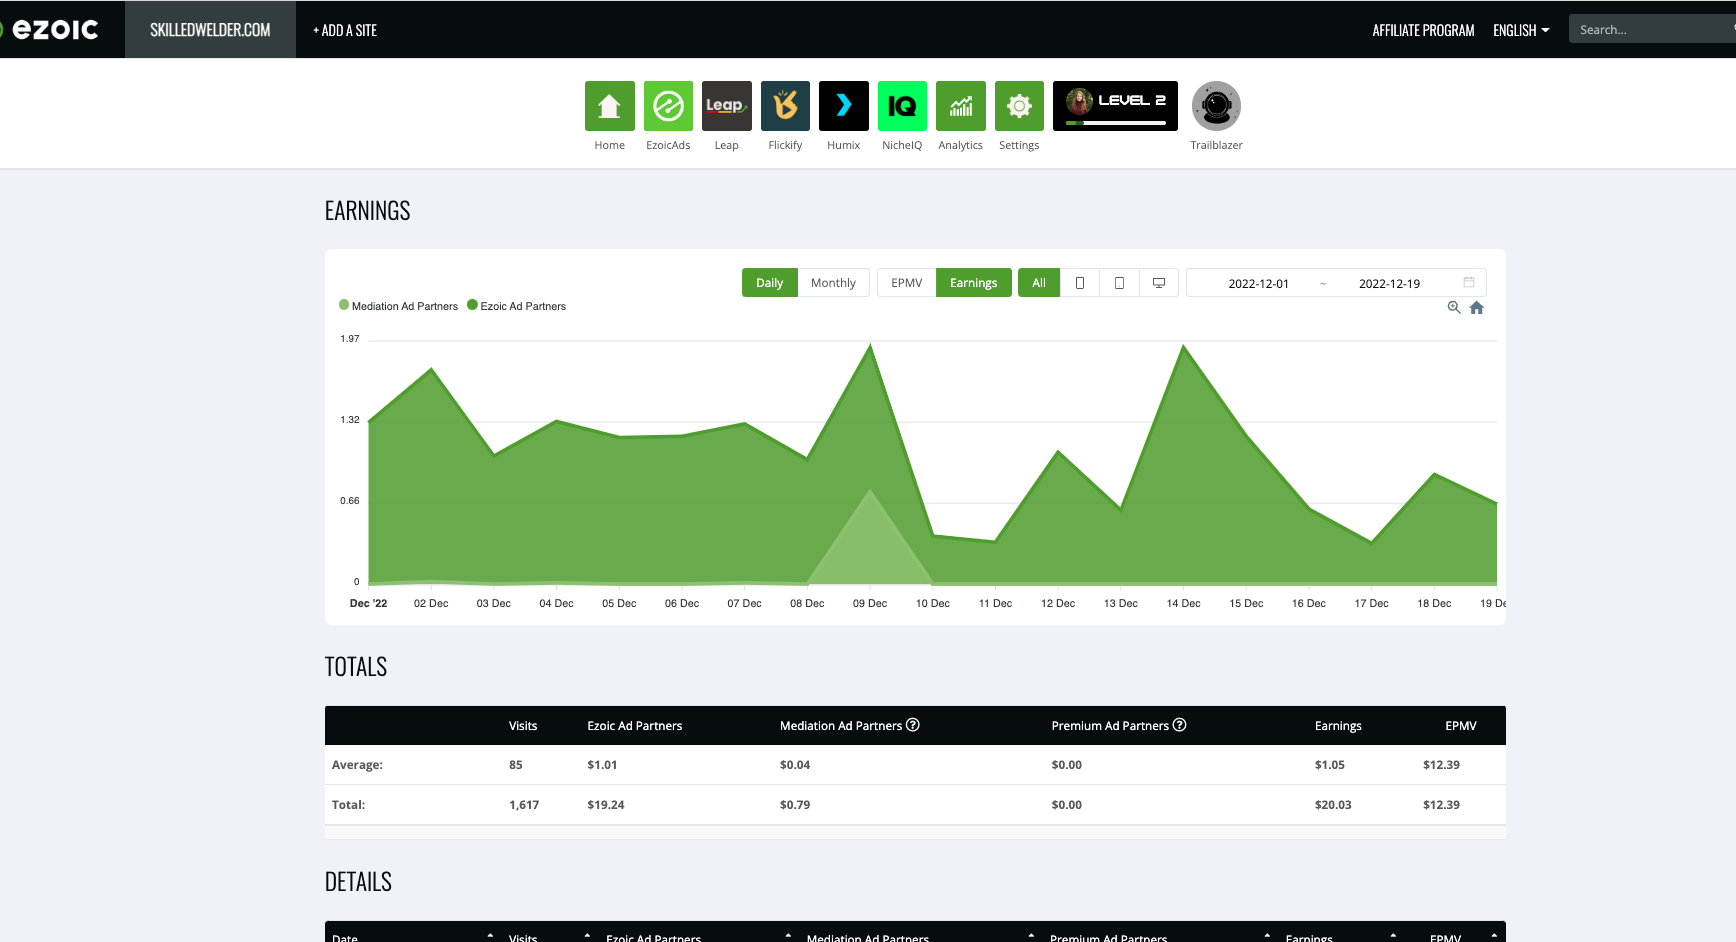
Task: Open the Settings gear icon
Action: tap(1019, 106)
